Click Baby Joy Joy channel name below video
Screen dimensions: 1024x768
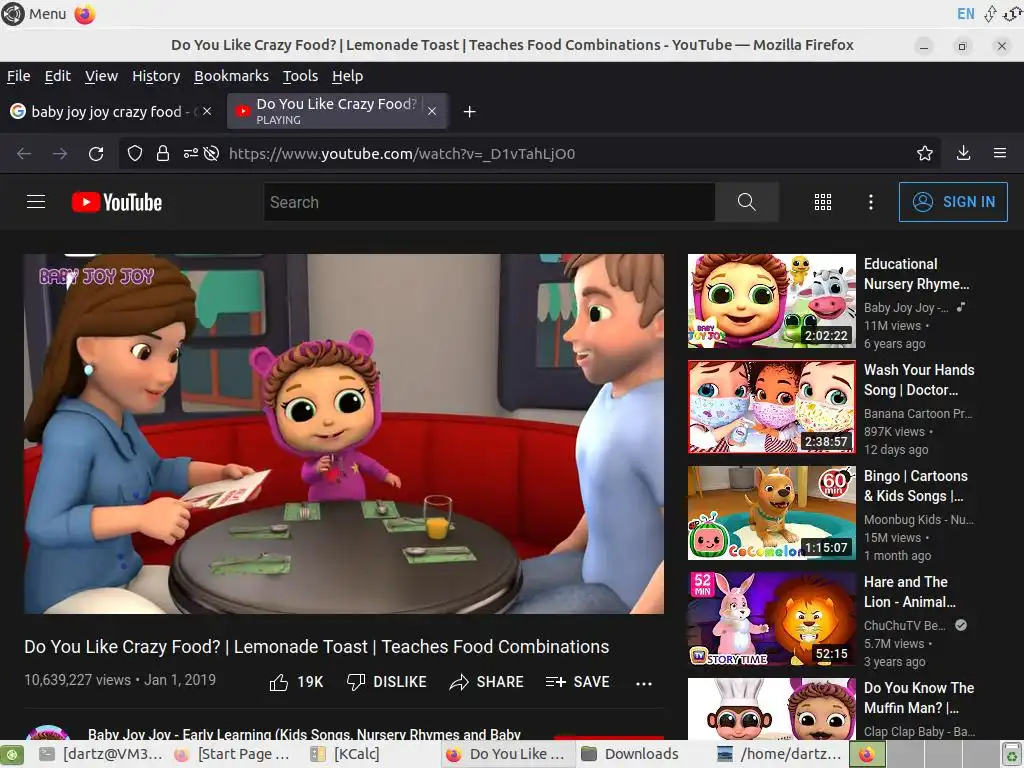click(304, 734)
